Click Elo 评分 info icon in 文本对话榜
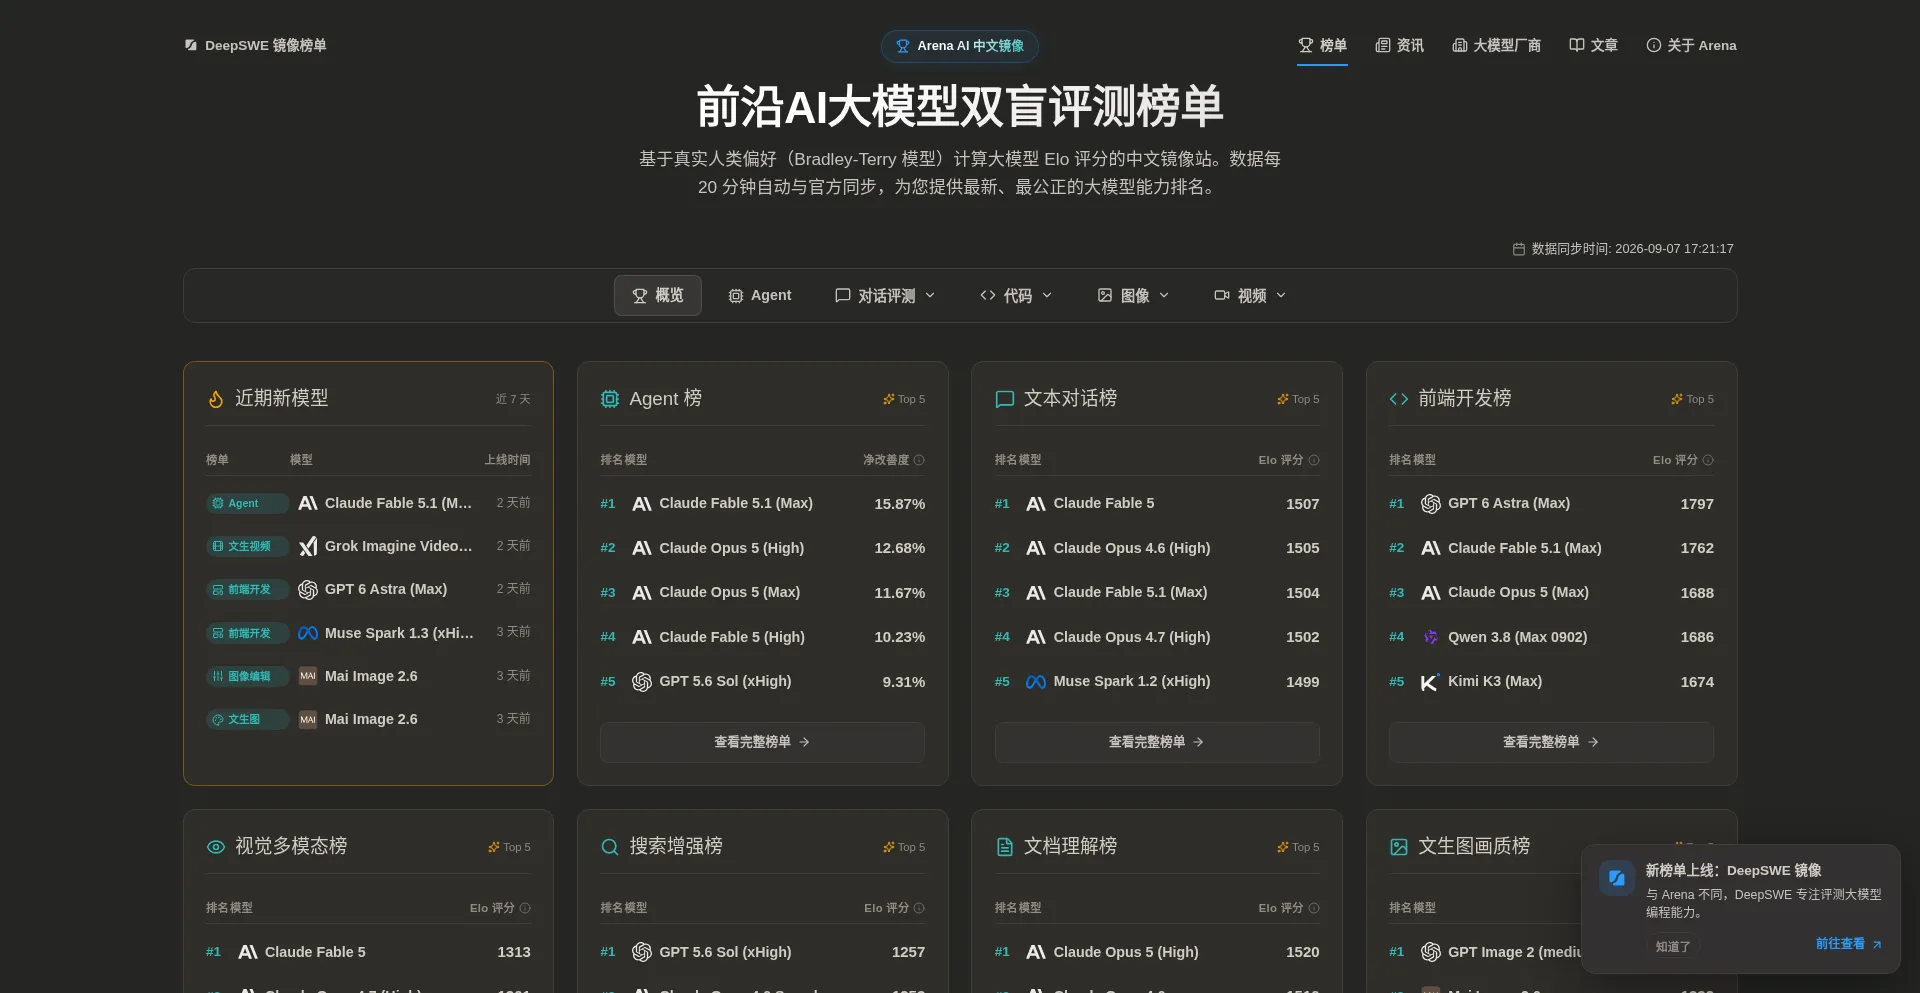This screenshot has width=1920, height=993. tap(1314, 460)
